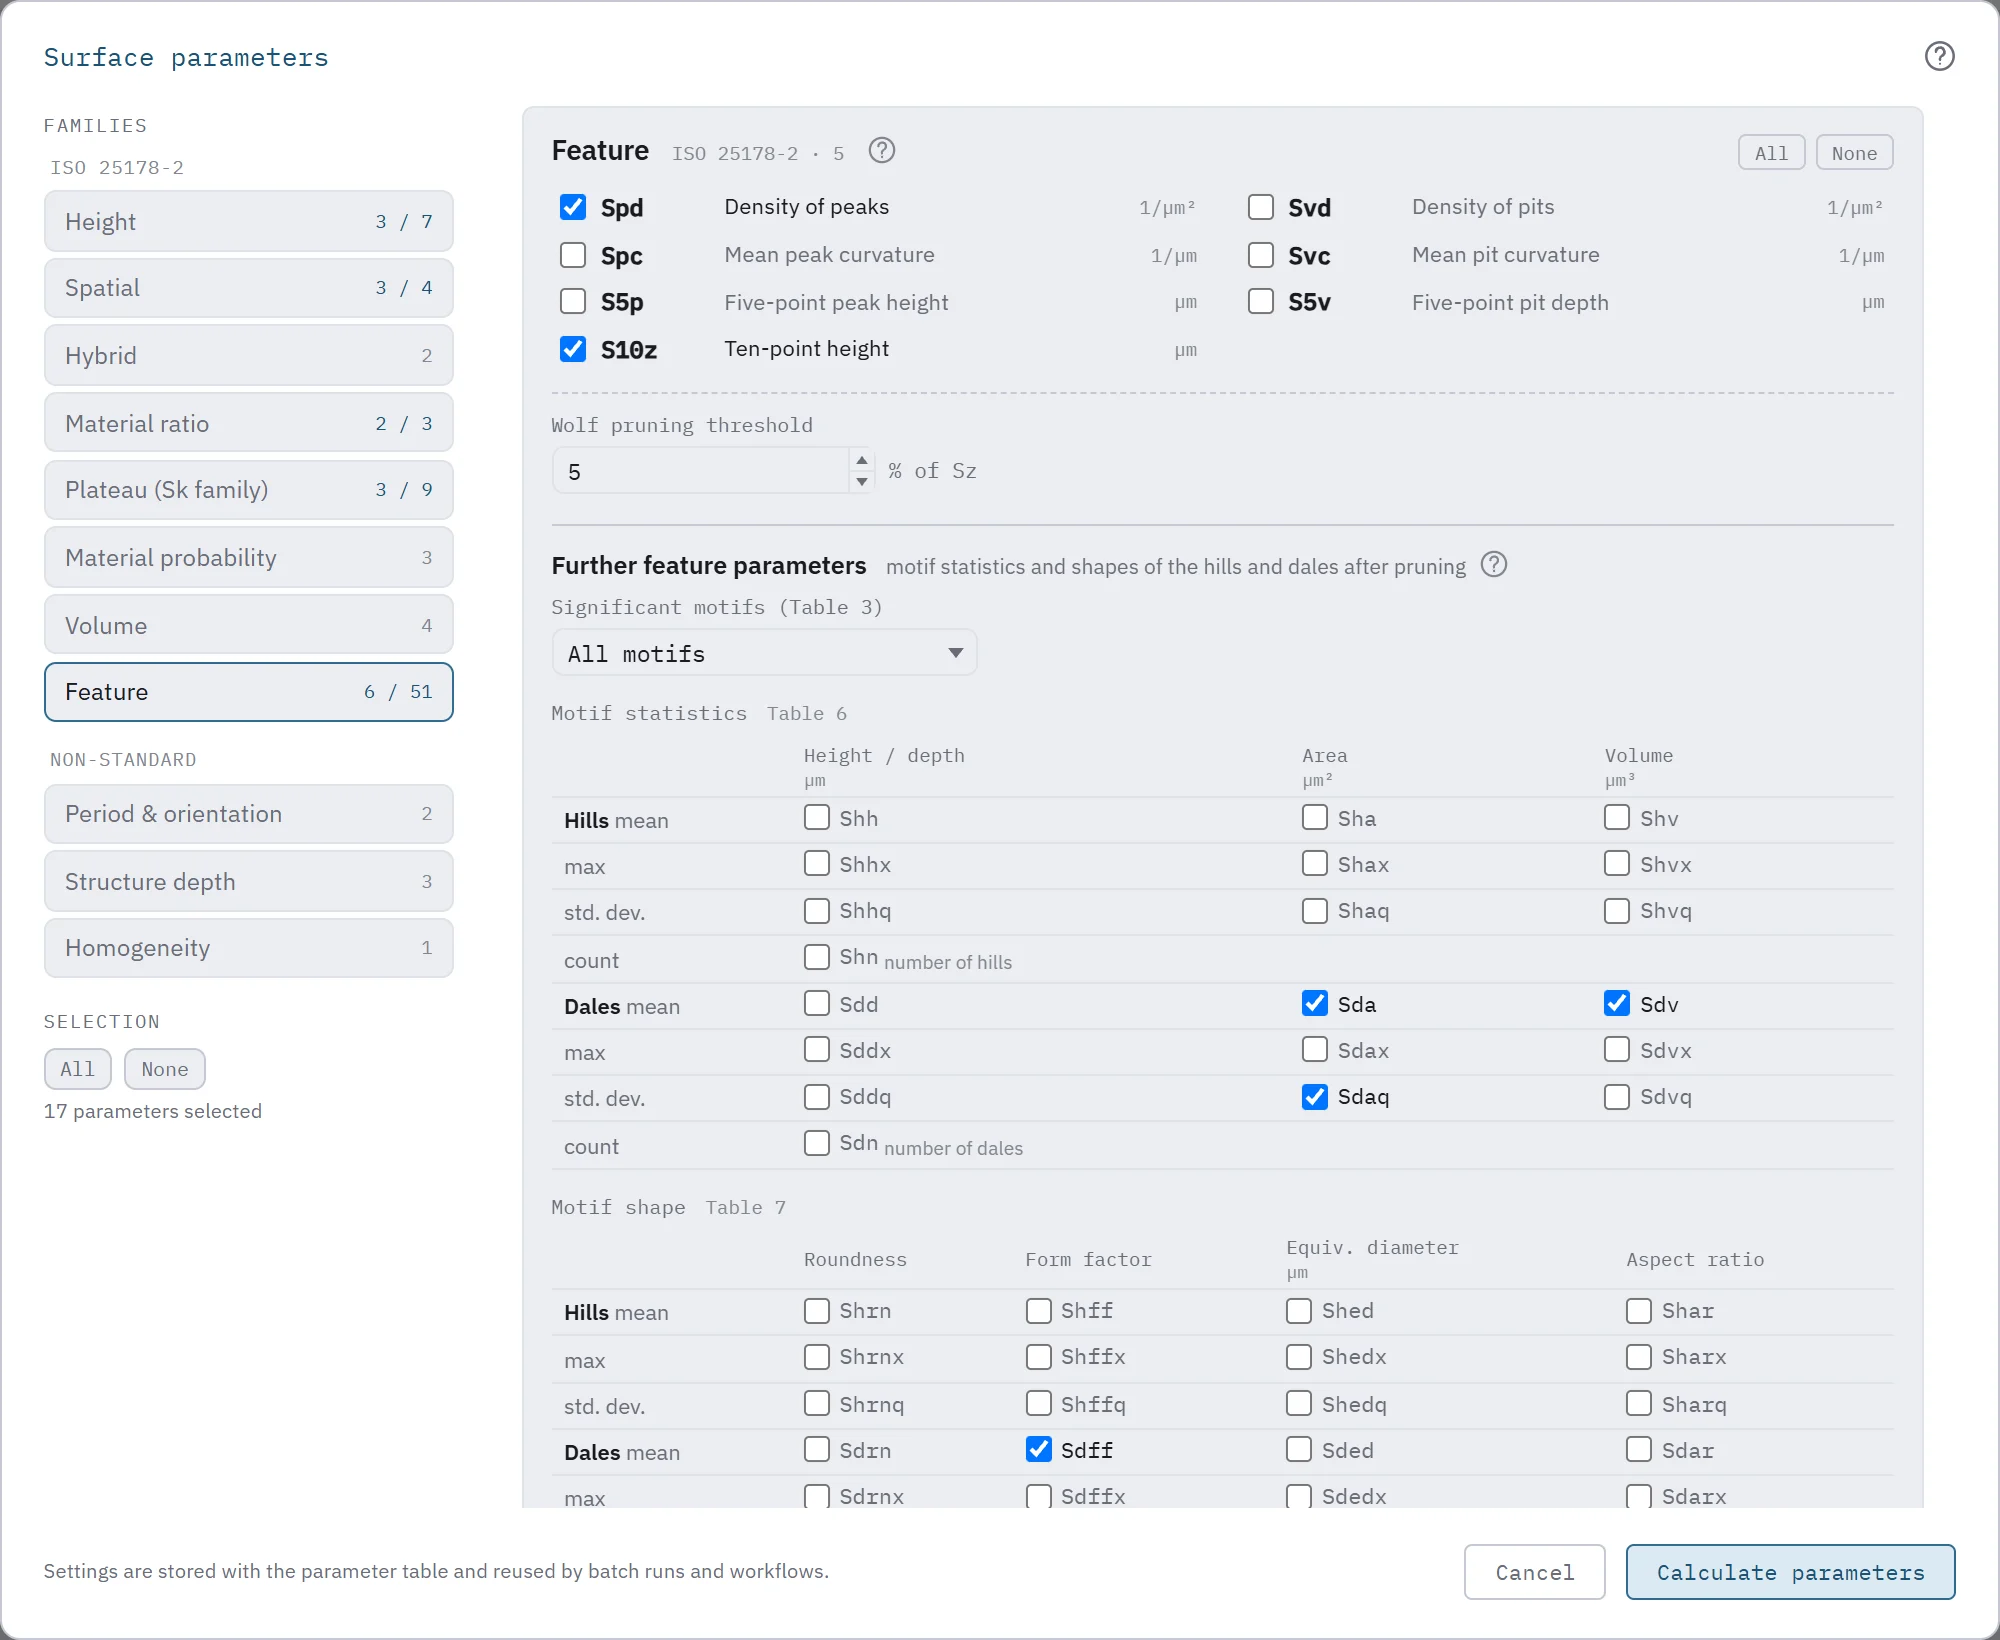Image resolution: width=2000 pixels, height=1640 pixels.
Task: Click Calculate parameters button
Action: coord(1790,1572)
